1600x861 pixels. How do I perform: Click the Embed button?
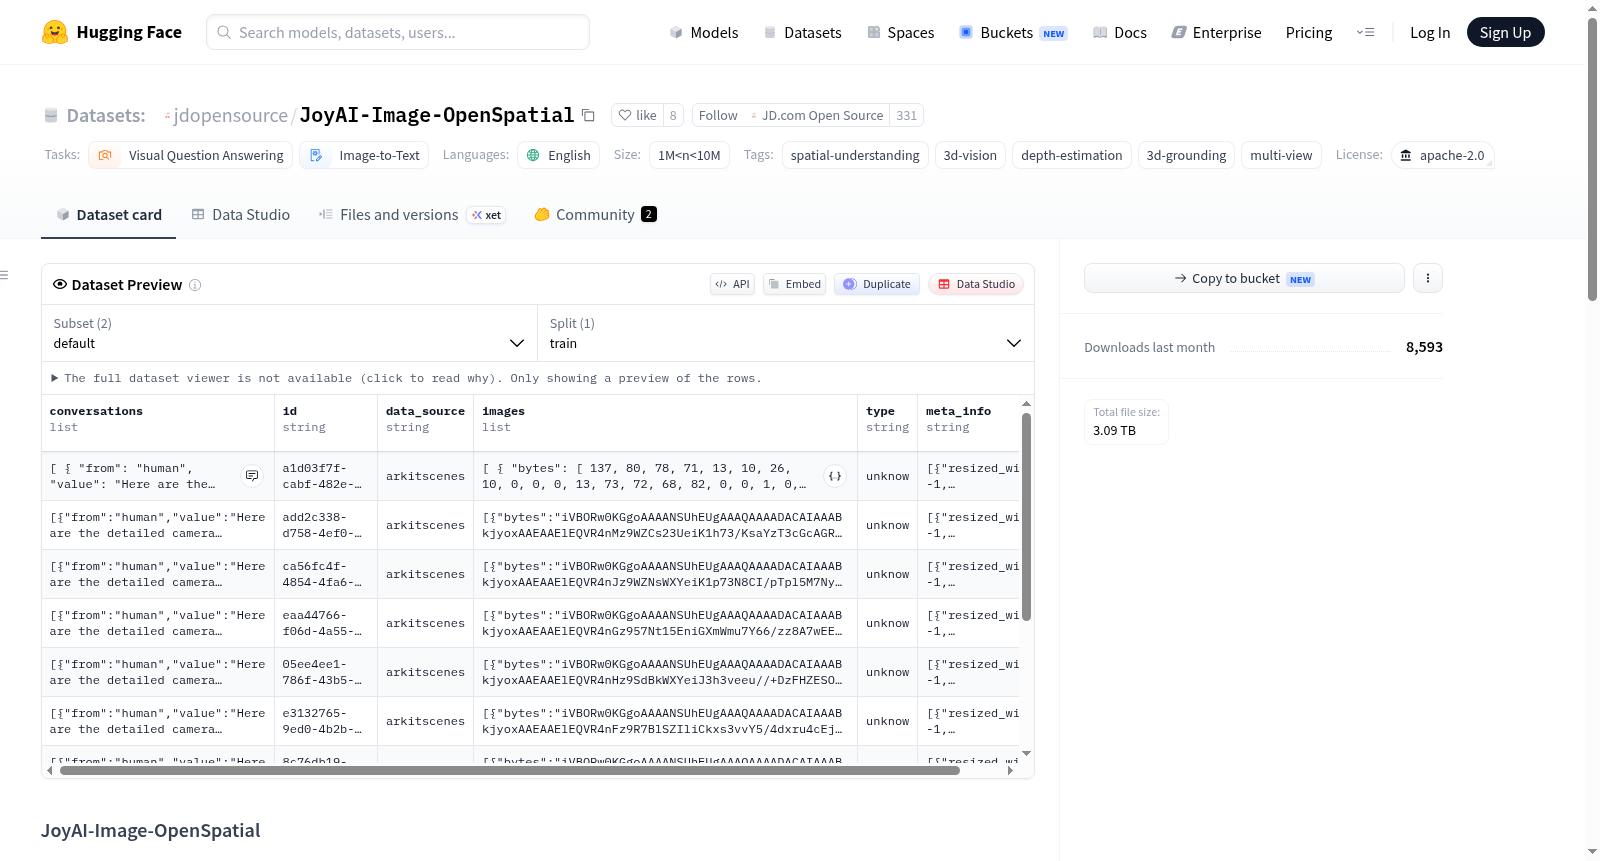pyautogui.click(x=793, y=284)
